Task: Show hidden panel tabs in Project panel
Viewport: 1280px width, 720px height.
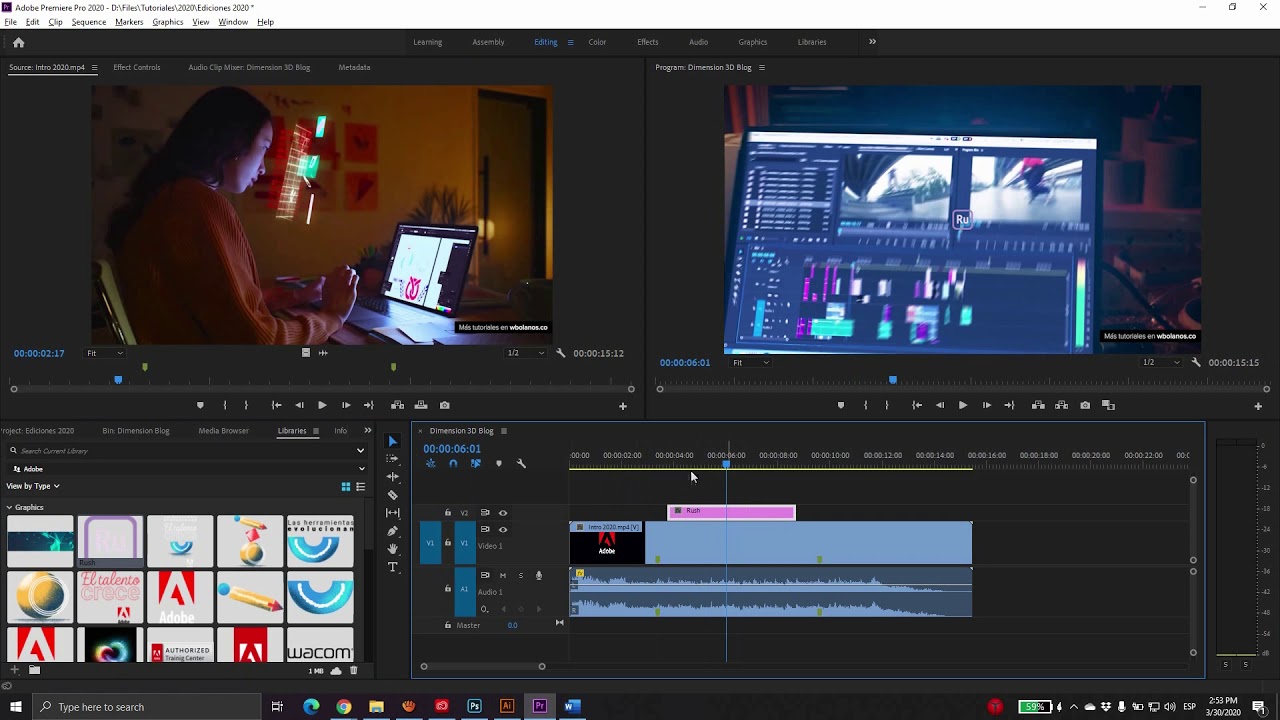Action: point(367,431)
